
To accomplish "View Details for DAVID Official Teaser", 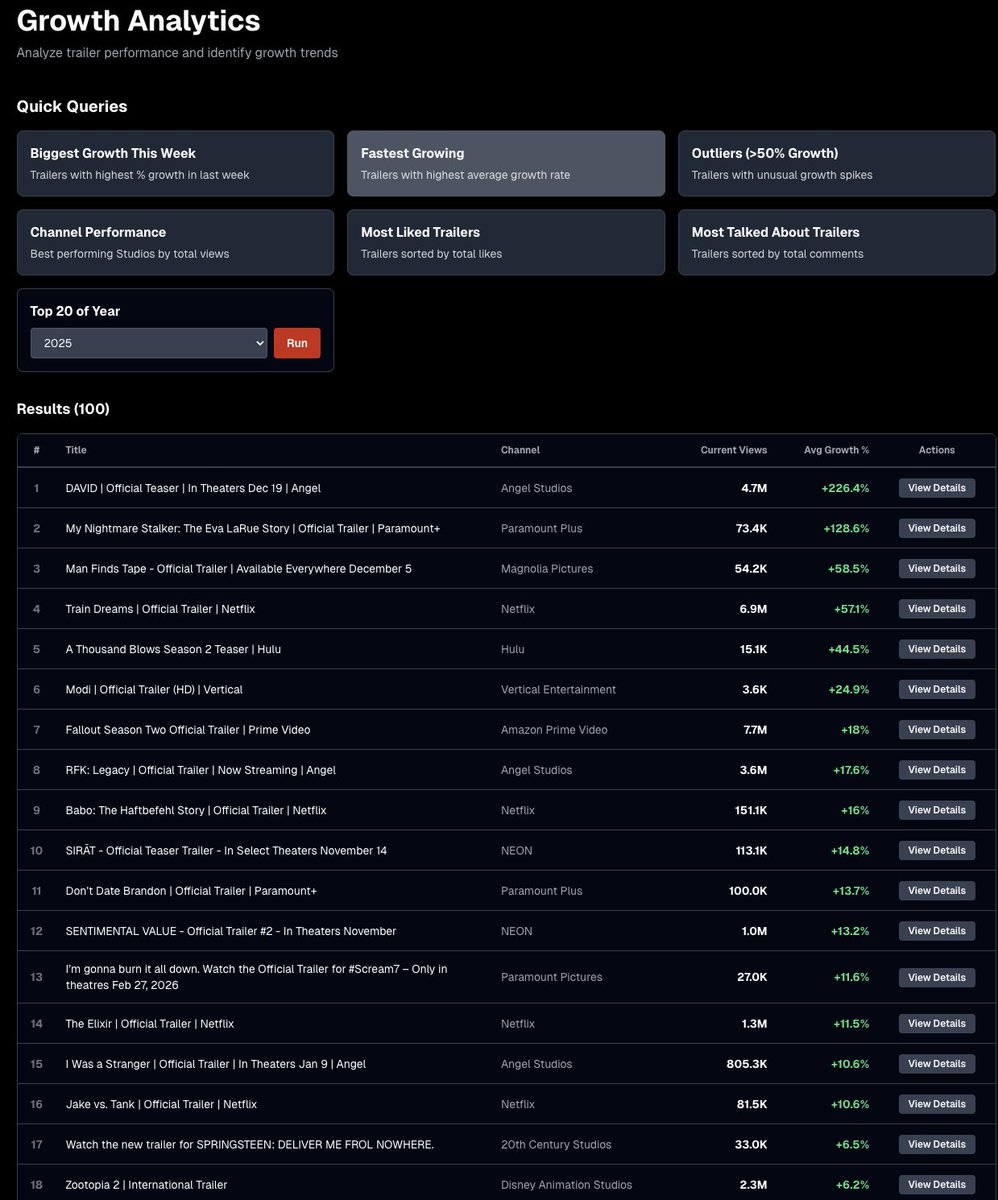I will pos(937,488).
